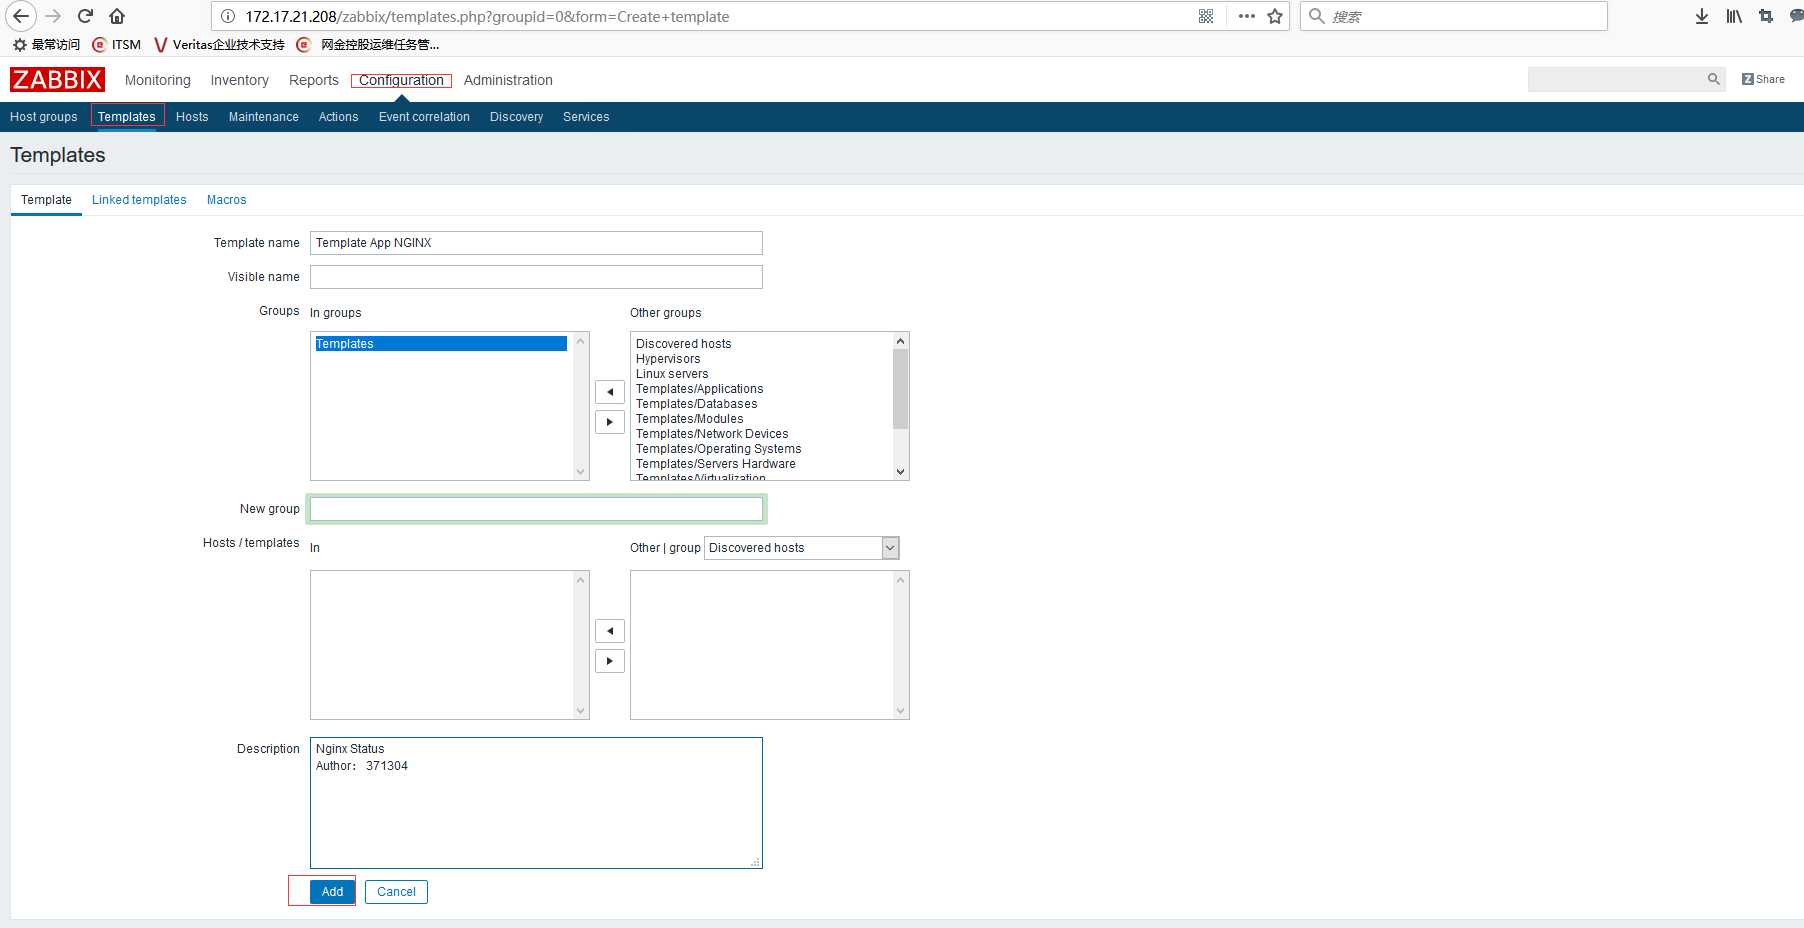This screenshot has height=928, width=1804.
Task: Switch to the Linked templates tab
Action: pyautogui.click(x=139, y=200)
